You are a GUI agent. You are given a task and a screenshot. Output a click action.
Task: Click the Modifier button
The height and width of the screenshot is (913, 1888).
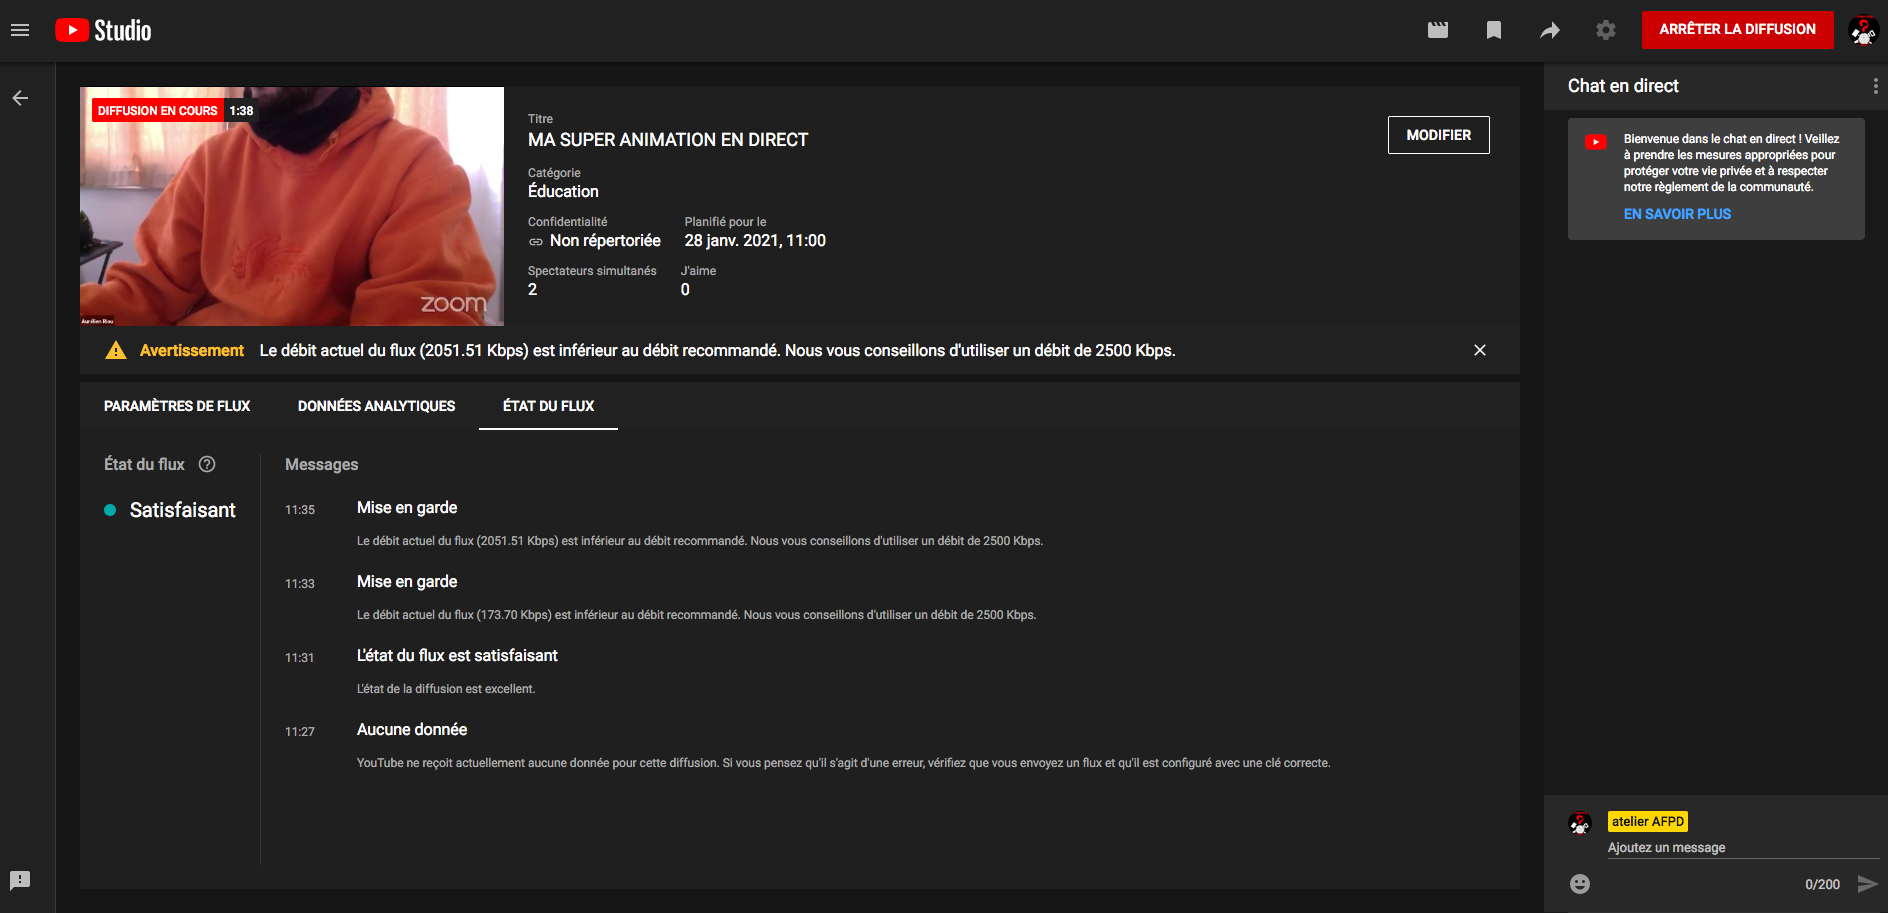1438,135
